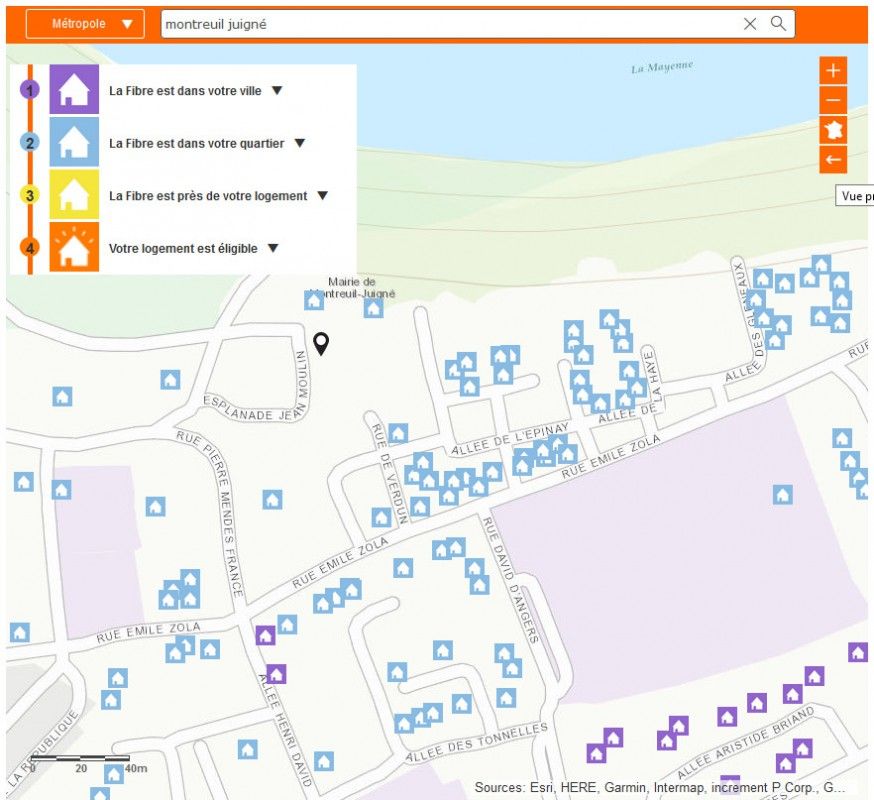Select the yellow house legend icon
This screenshot has height=800, width=874.
click(x=74, y=194)
